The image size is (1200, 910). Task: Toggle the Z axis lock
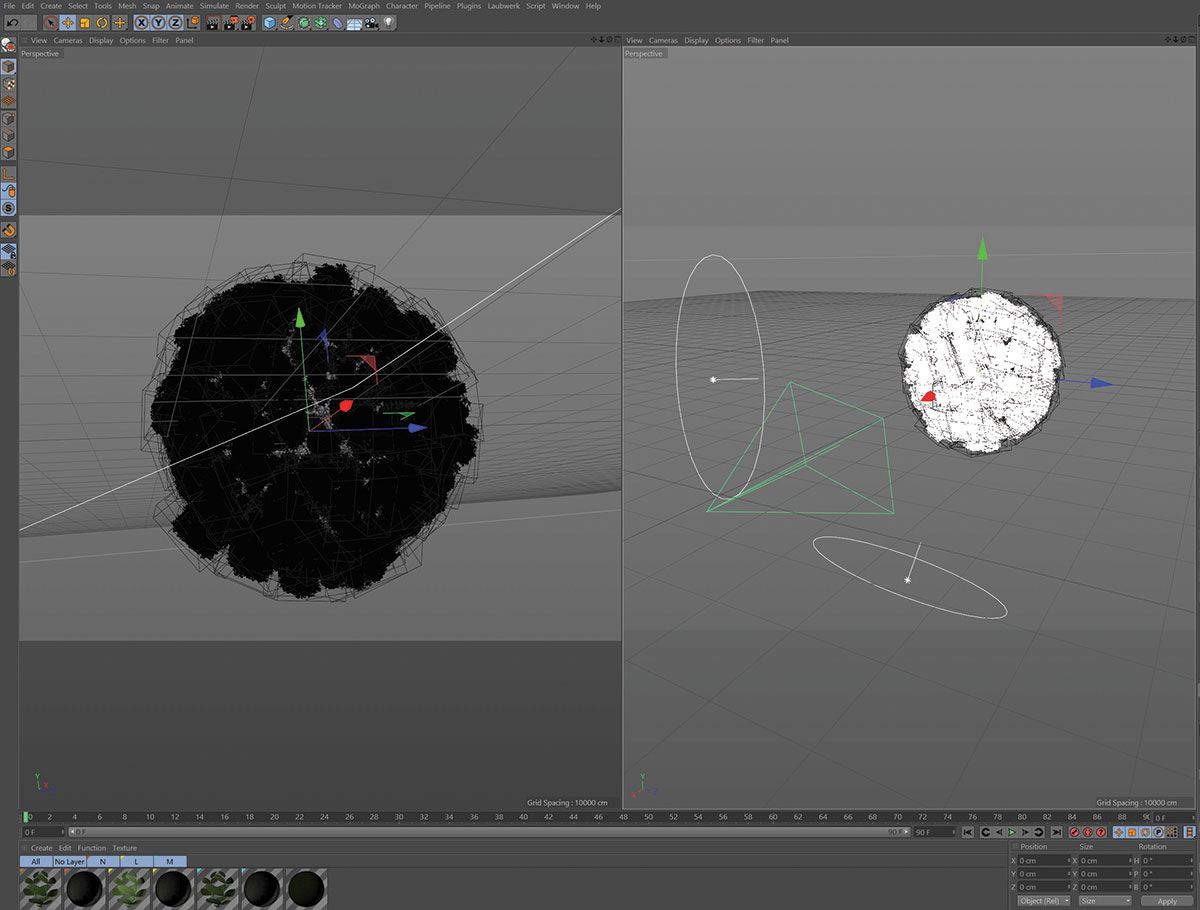point(175,22)
